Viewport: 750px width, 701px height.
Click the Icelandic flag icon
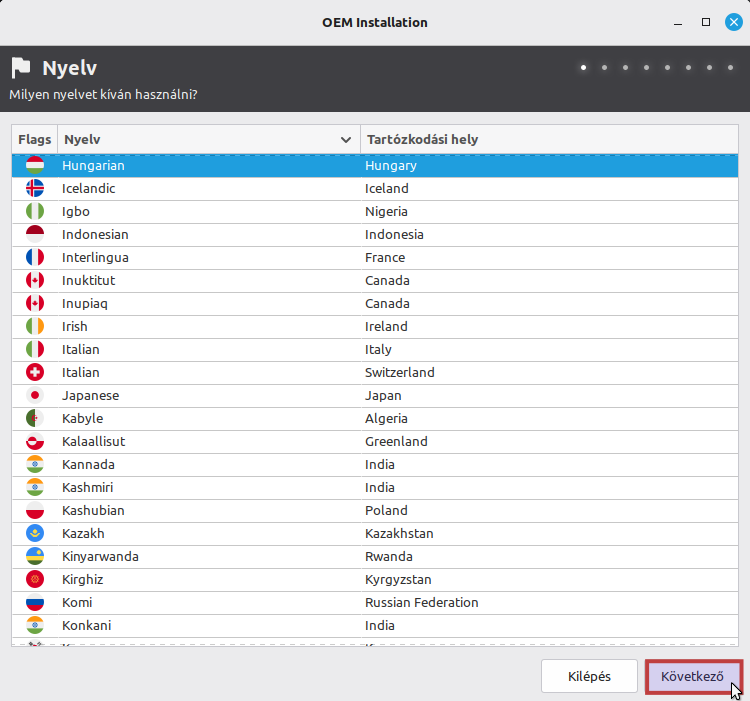pyautogui.click(x=34, y=188)
